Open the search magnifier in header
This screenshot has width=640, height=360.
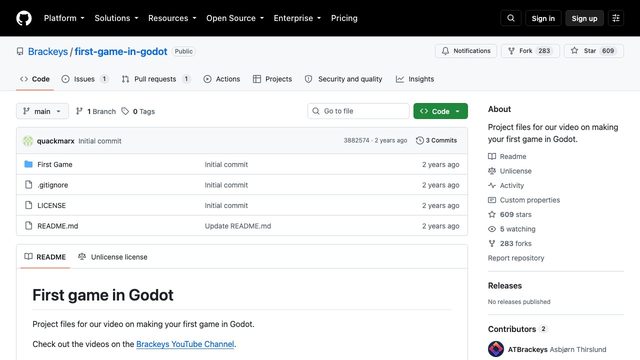coord(511,18)
